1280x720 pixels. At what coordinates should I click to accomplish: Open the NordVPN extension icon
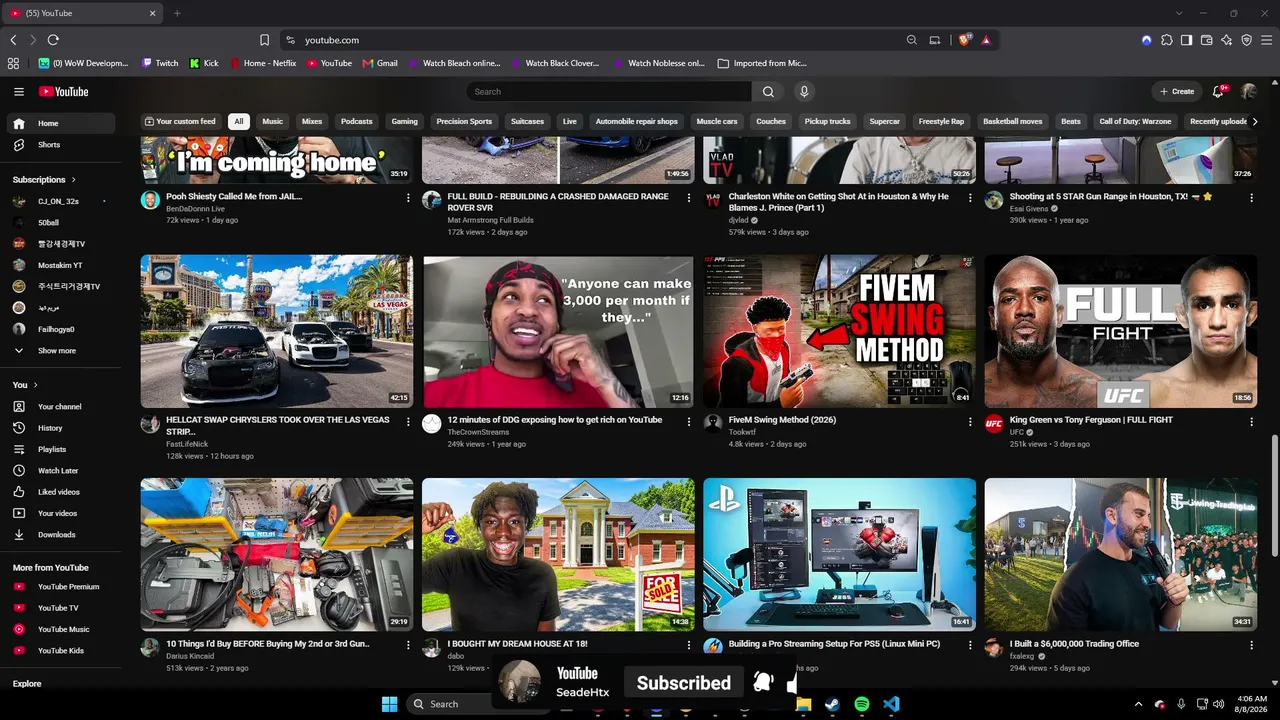point(1146,40)
